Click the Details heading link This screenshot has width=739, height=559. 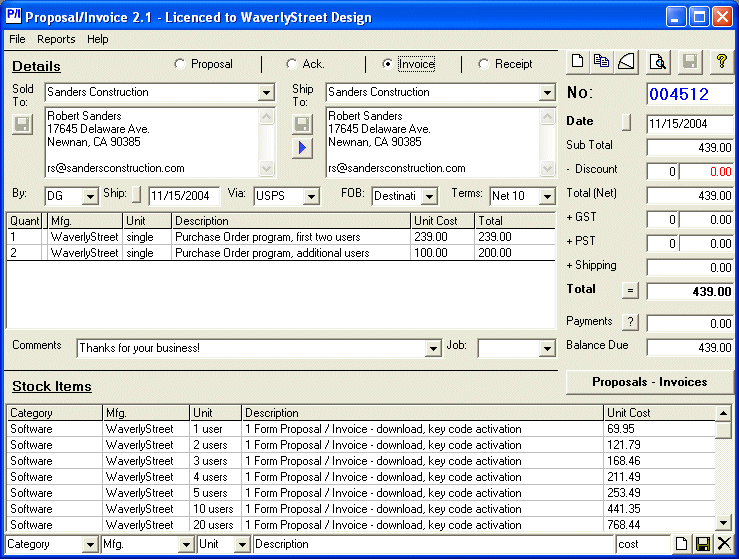pos(36,66)
